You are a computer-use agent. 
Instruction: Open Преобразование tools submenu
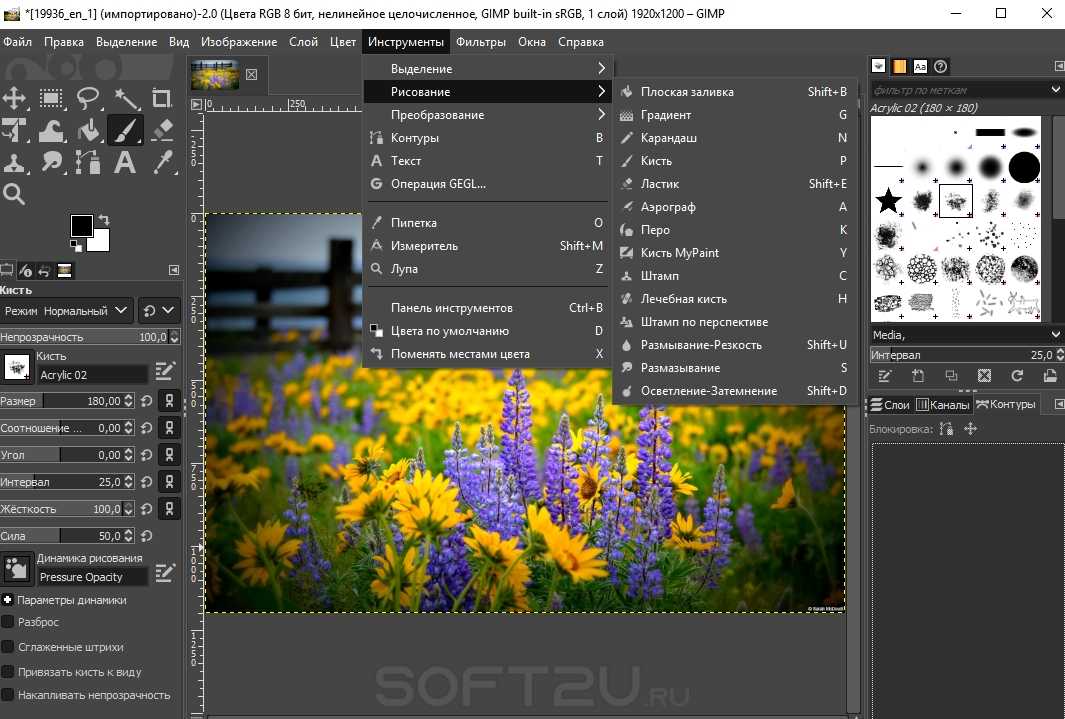(x=488, y=115)
